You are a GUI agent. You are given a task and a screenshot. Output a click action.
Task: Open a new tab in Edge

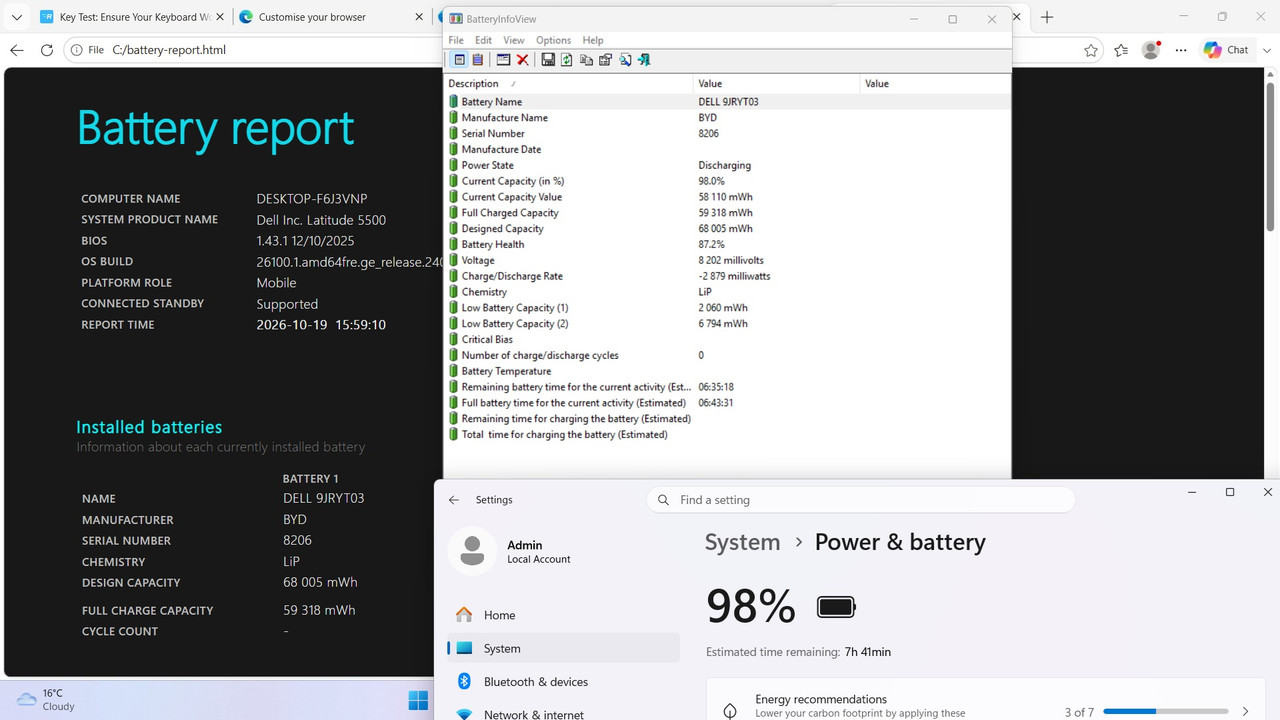click(x=1047, y=17)
